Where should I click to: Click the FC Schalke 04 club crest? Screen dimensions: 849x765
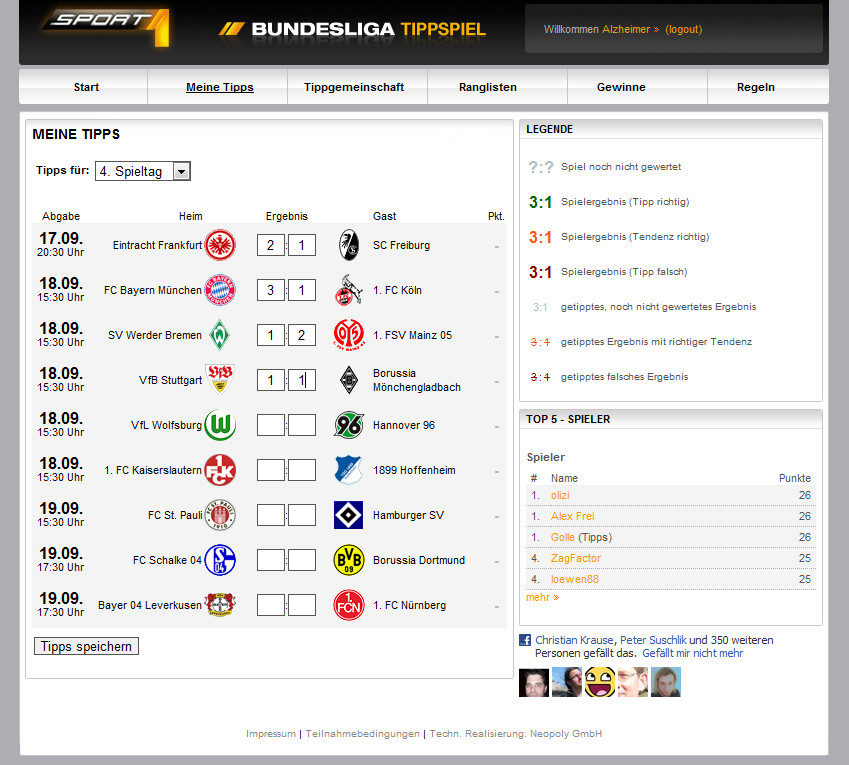coord(220,560)
